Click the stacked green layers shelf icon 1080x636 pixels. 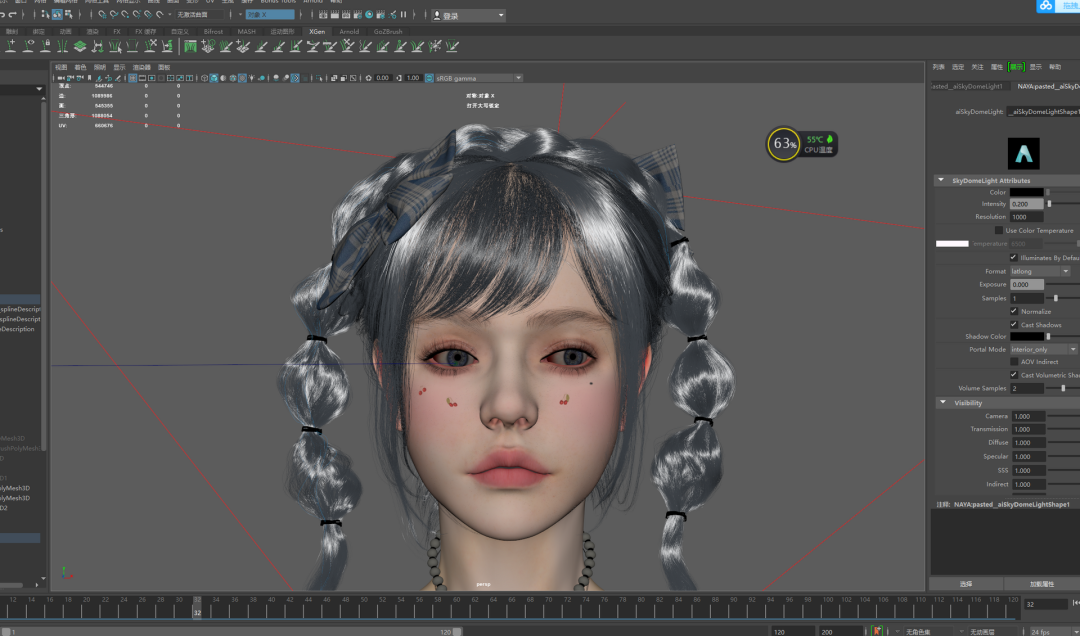tap(80, 46)
